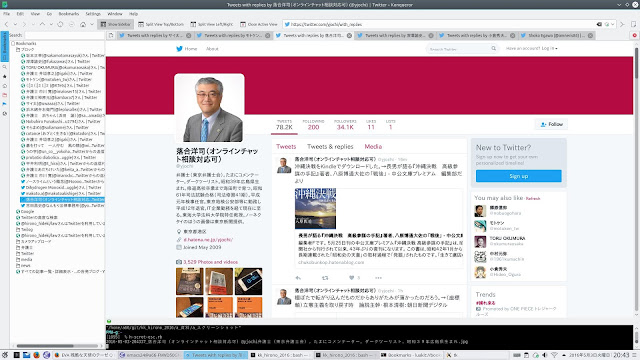This screenshot has height=360, width=640.
Task: Go back with the Back arrow
Action: [x=6, y=24]
